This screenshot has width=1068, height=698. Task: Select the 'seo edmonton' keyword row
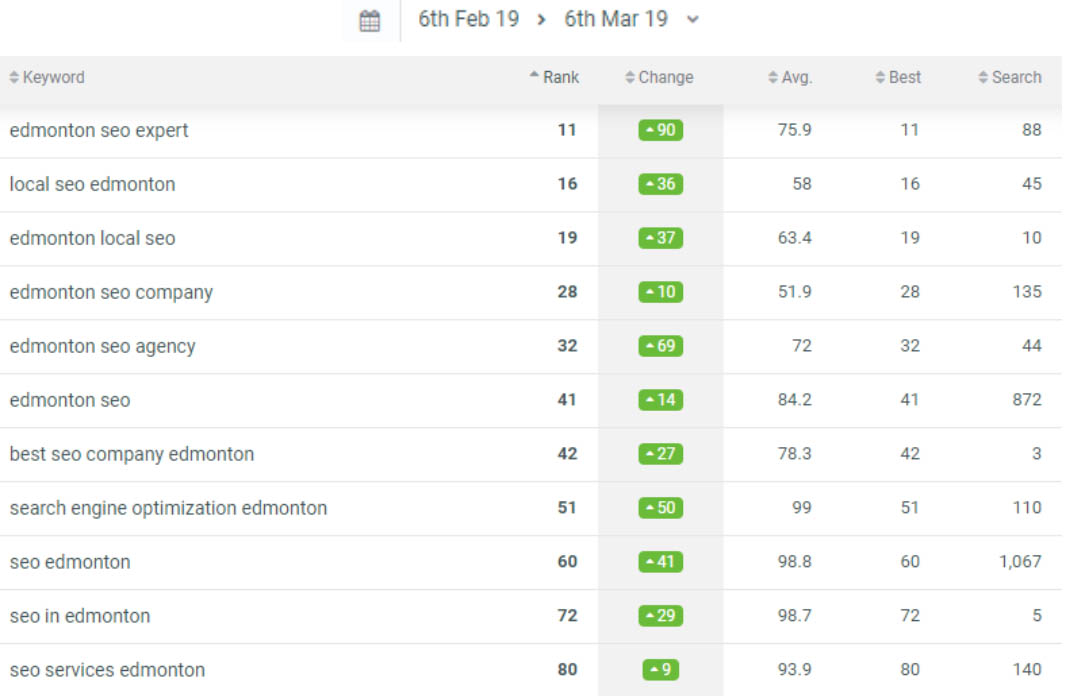pos(531,562)
